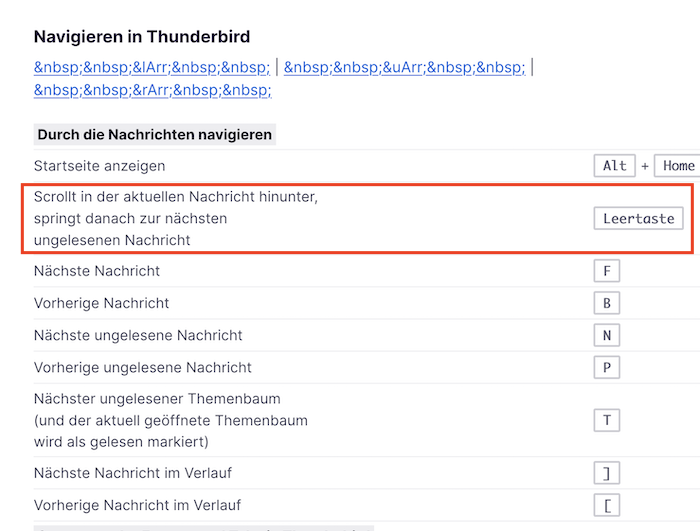
Task: Click the F key cap
Action: click(606, 271)
